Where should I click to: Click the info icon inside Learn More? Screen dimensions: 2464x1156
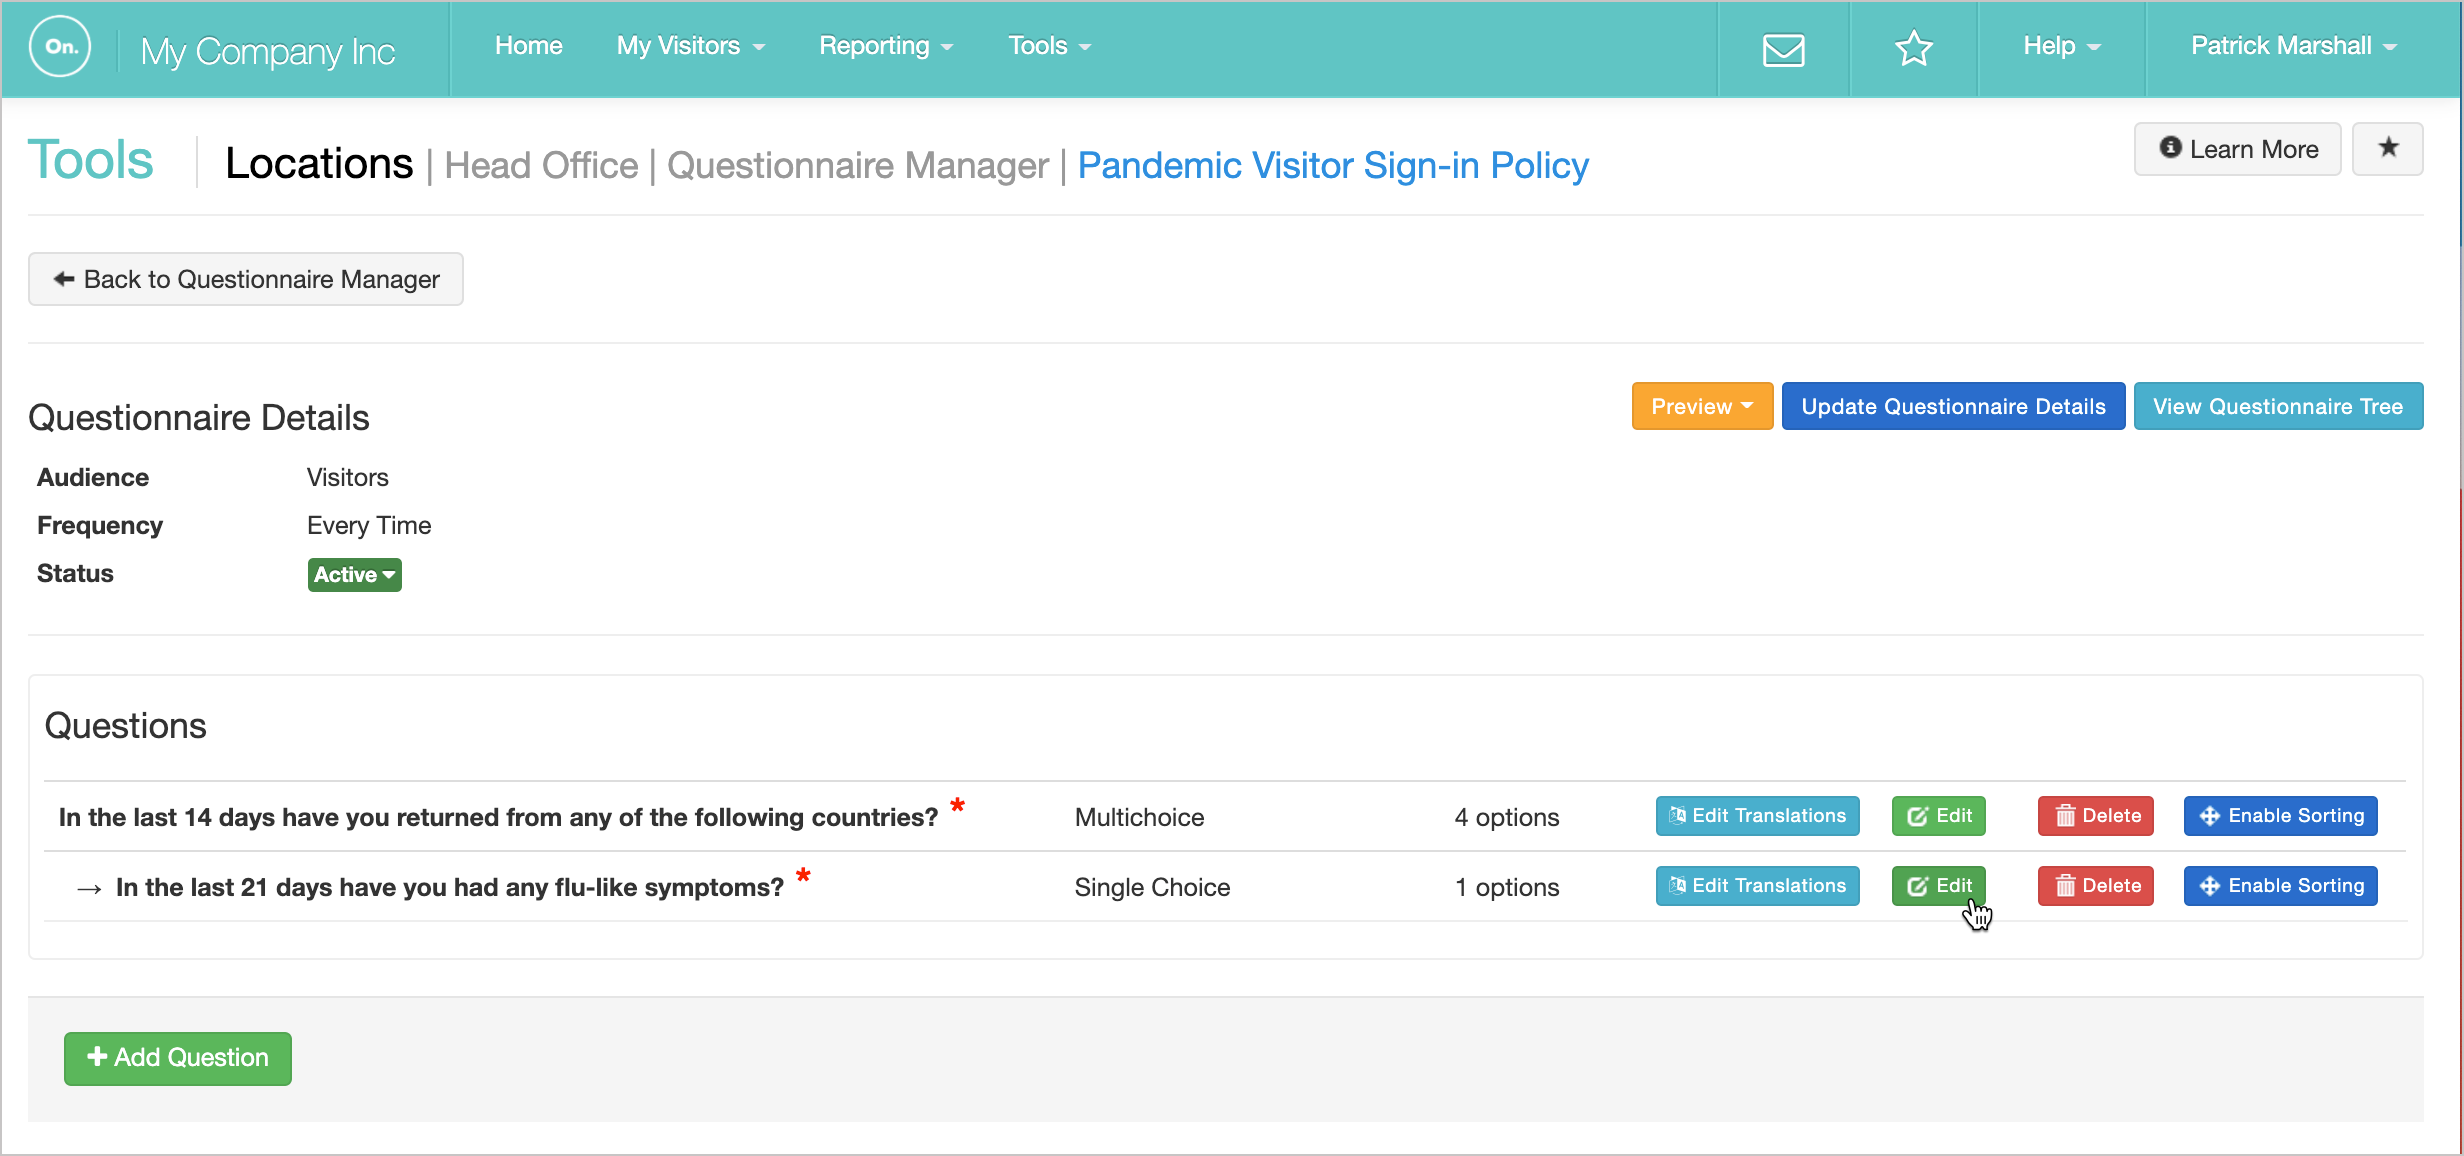(2170, 148)
